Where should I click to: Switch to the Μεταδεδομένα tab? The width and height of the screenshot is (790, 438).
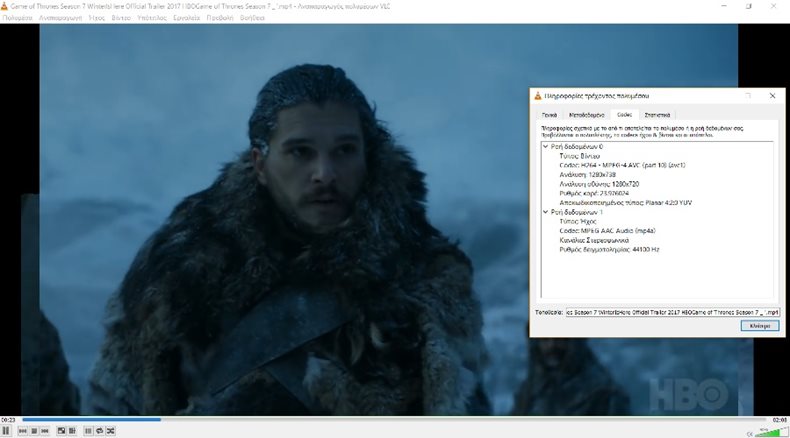(586, 115)
